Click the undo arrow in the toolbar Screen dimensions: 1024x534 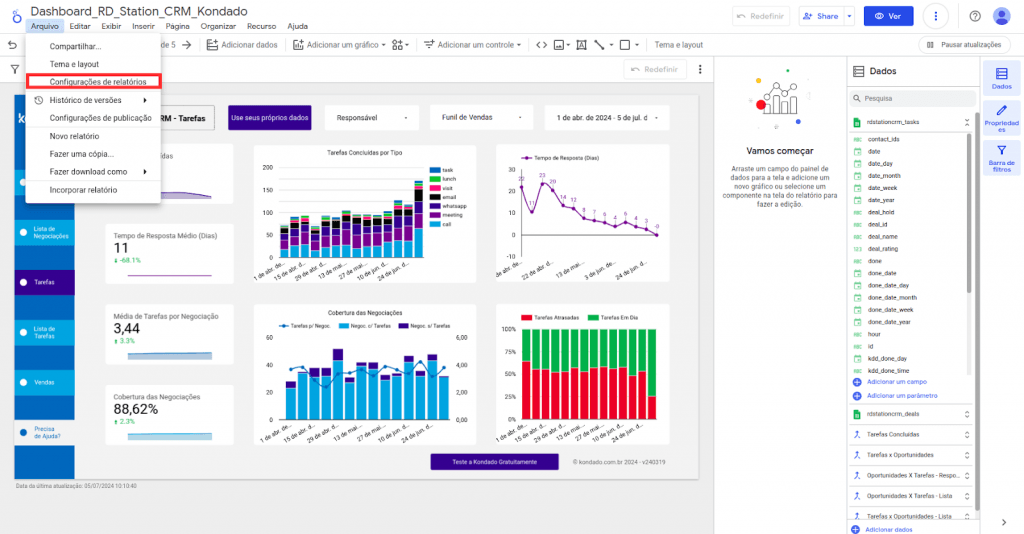(x=13, y=45)
